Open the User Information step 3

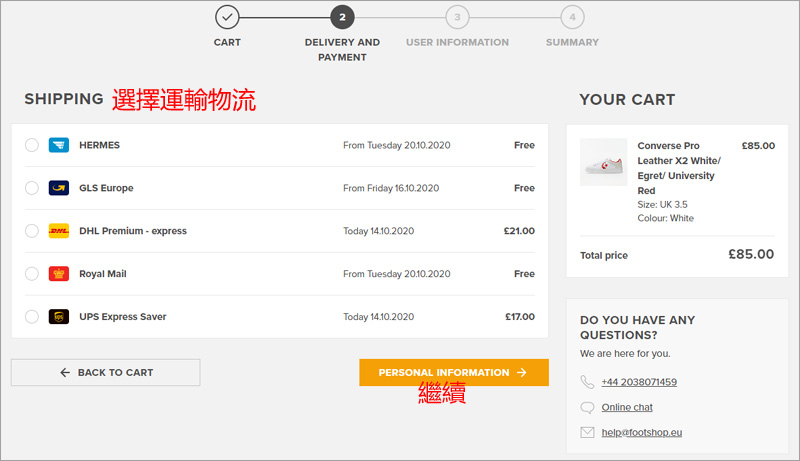coord(457,17)
